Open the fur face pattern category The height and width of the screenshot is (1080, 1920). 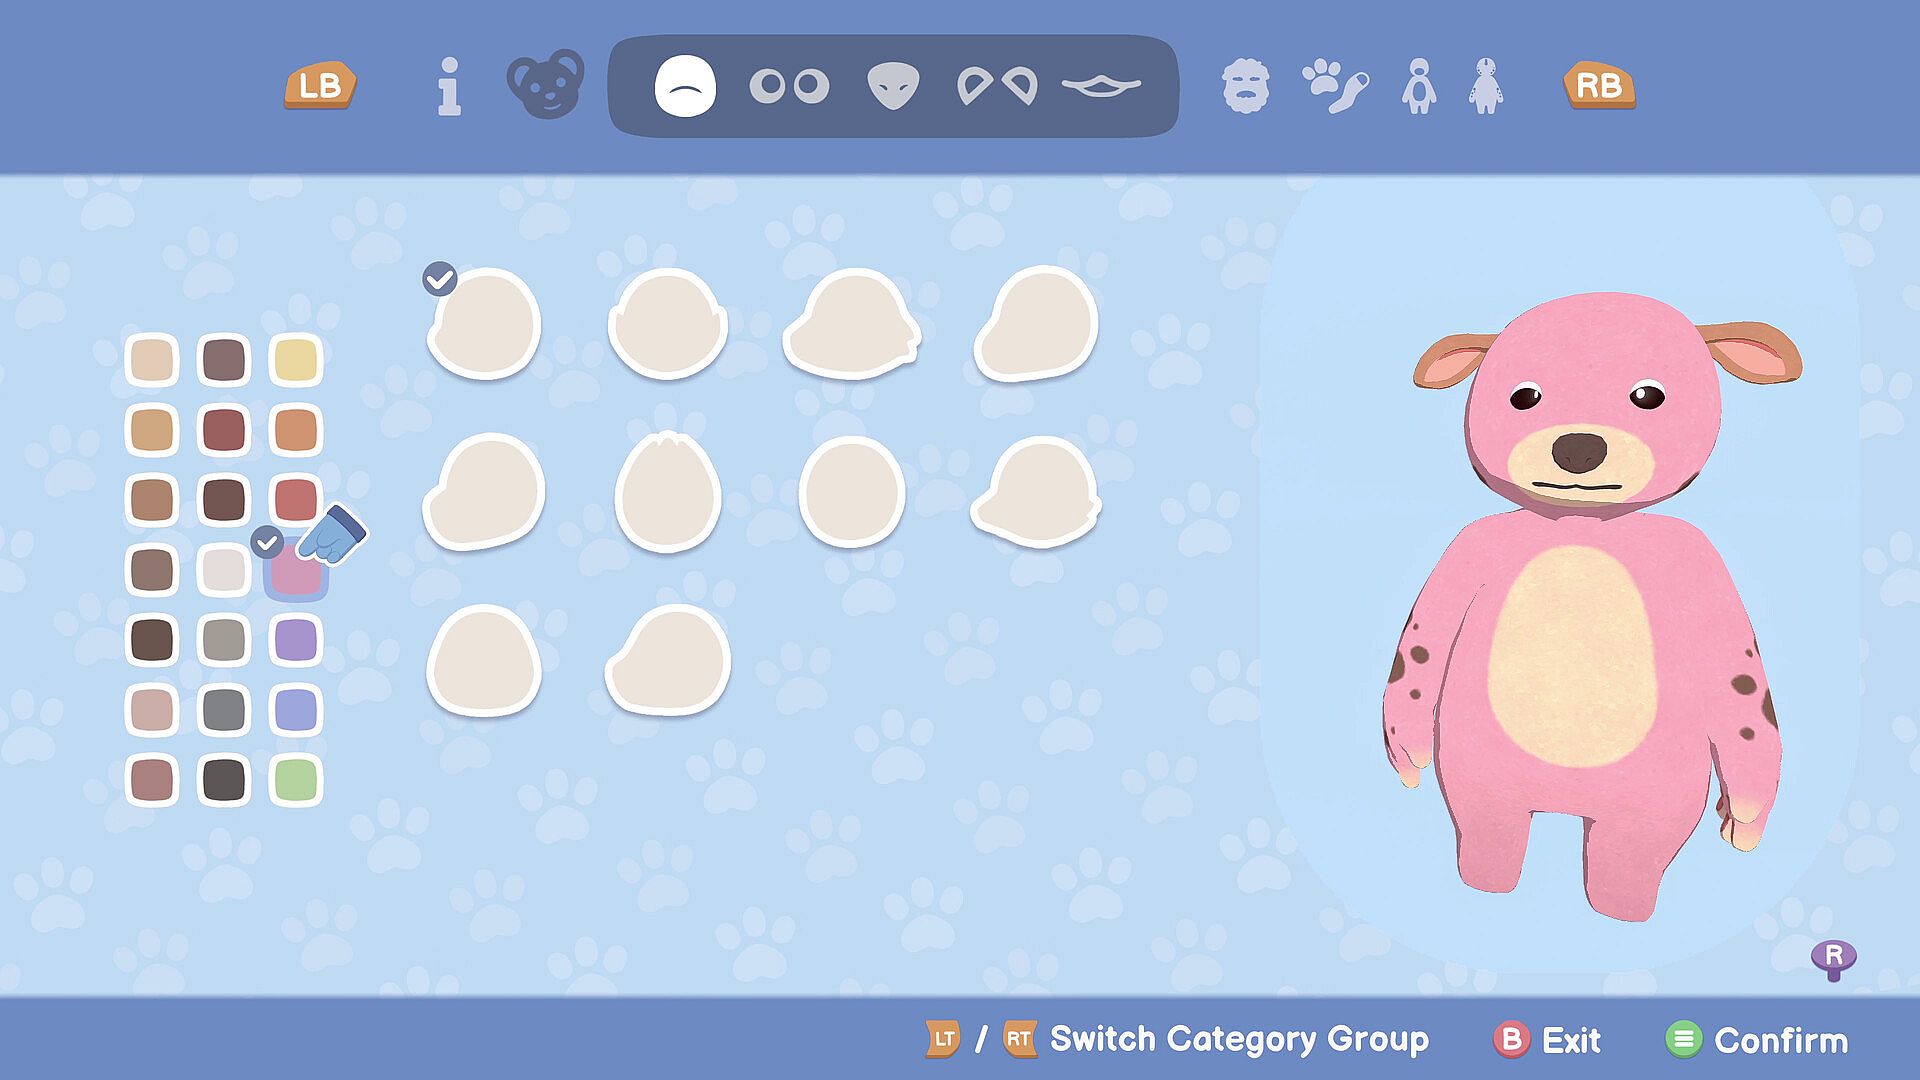tap(1245, 86)
